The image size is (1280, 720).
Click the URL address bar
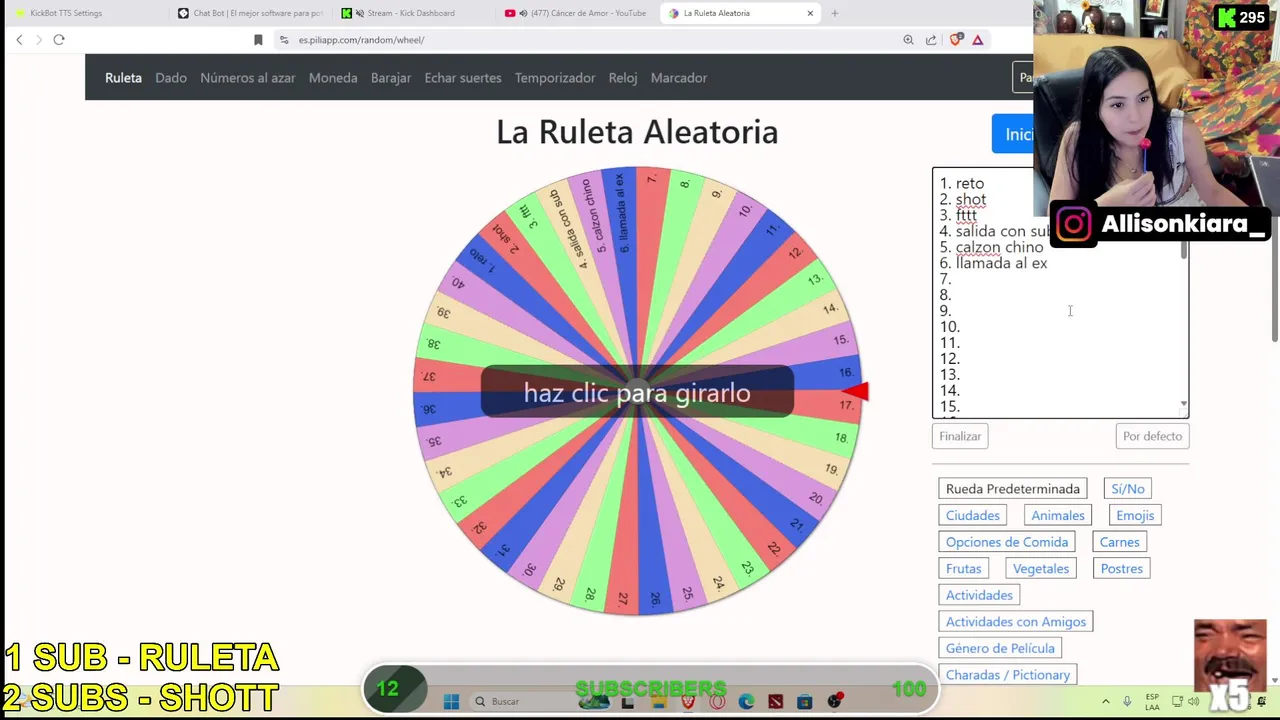coord(590,40)
